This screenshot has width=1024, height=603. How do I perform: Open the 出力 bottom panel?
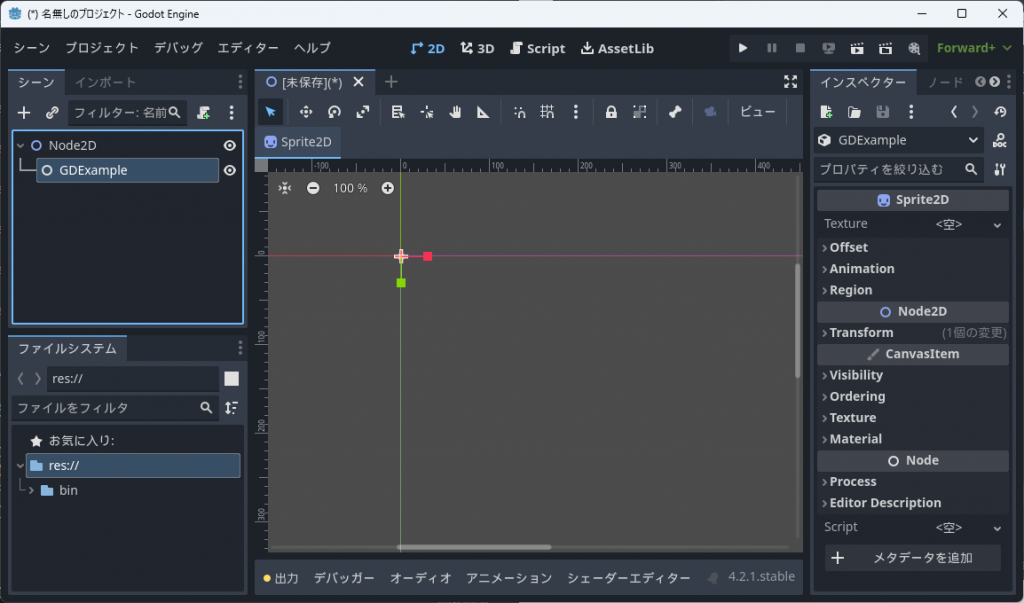pyautogui.click(x=281, y=578)
